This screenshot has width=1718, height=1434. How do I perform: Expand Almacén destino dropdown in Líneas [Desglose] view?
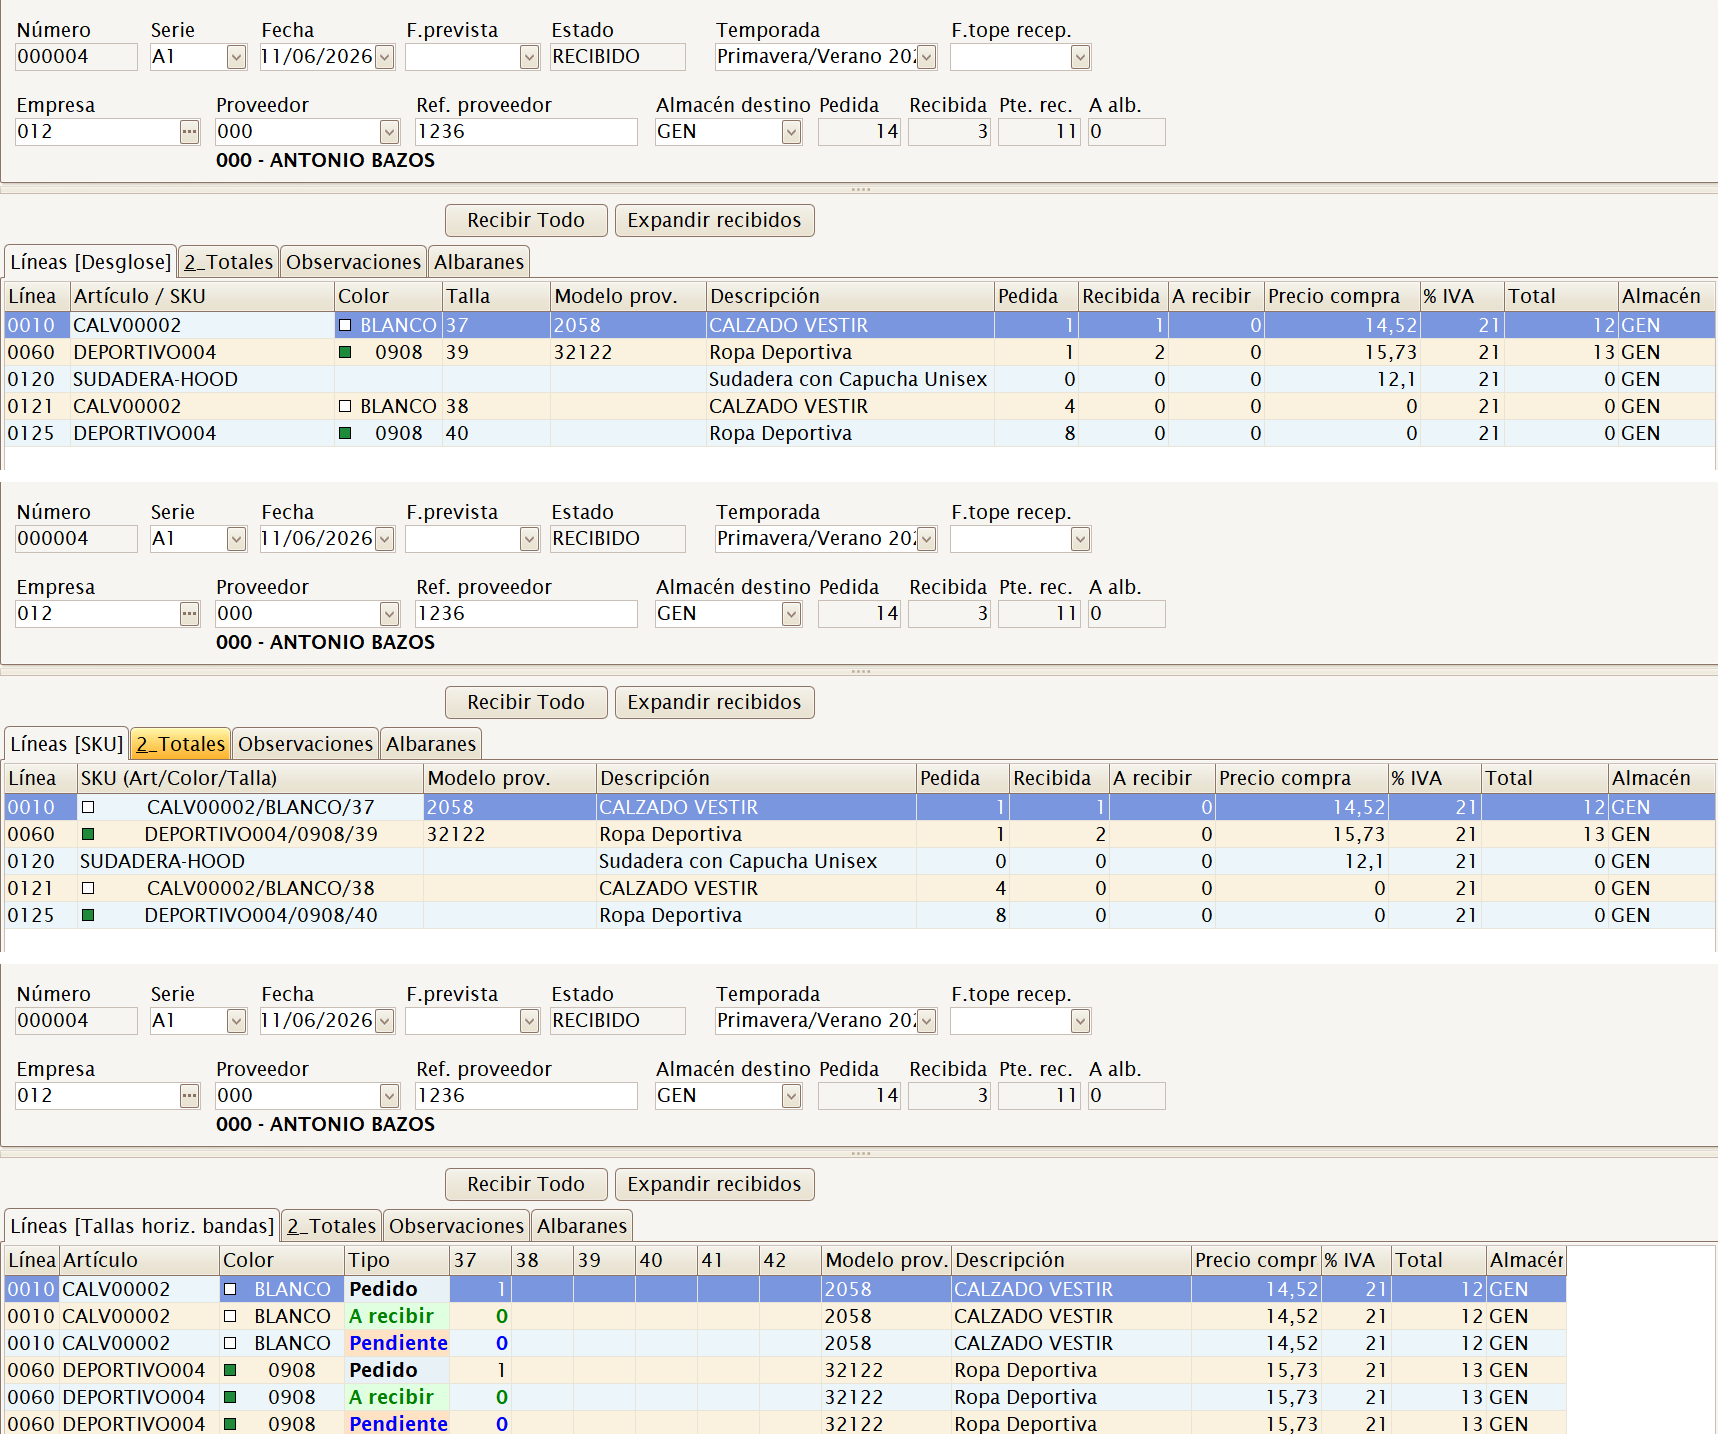click(791, 132)
